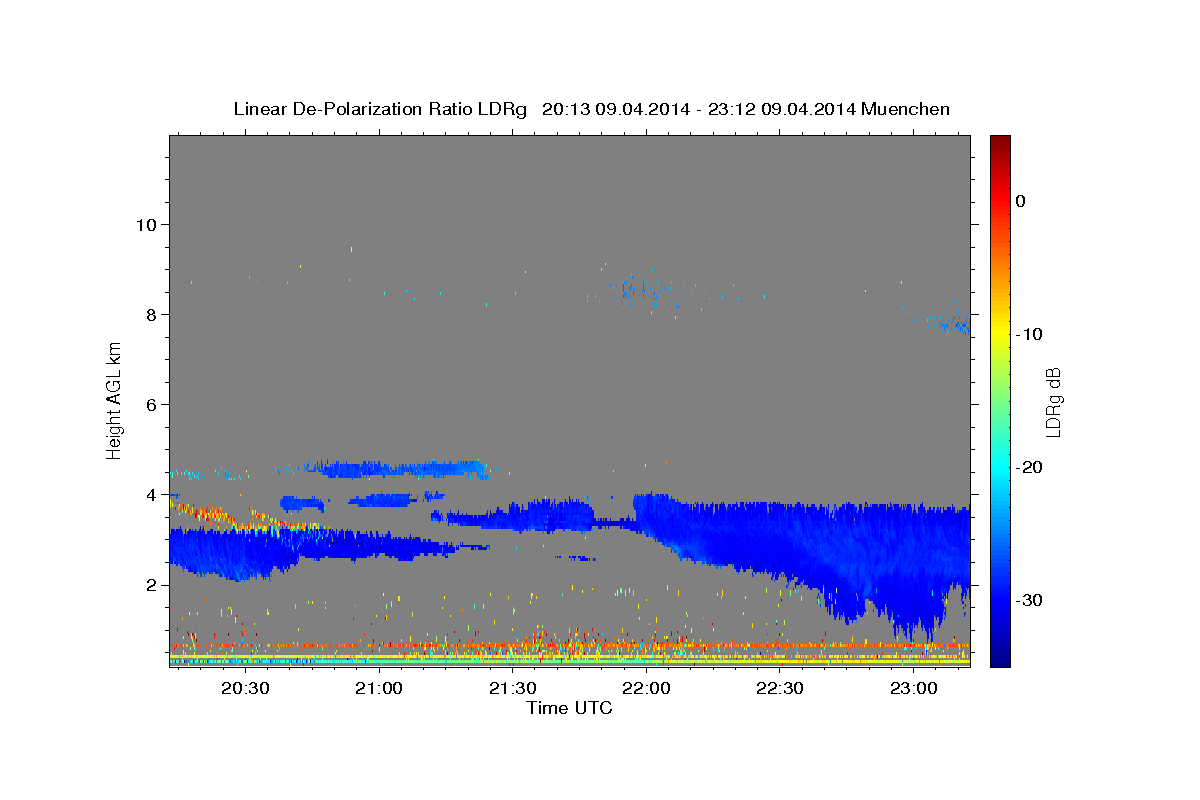Screen dimensions: 1200x800
Task: Click the height label 8
Action: pyautogui.click(x=151, y=314)
